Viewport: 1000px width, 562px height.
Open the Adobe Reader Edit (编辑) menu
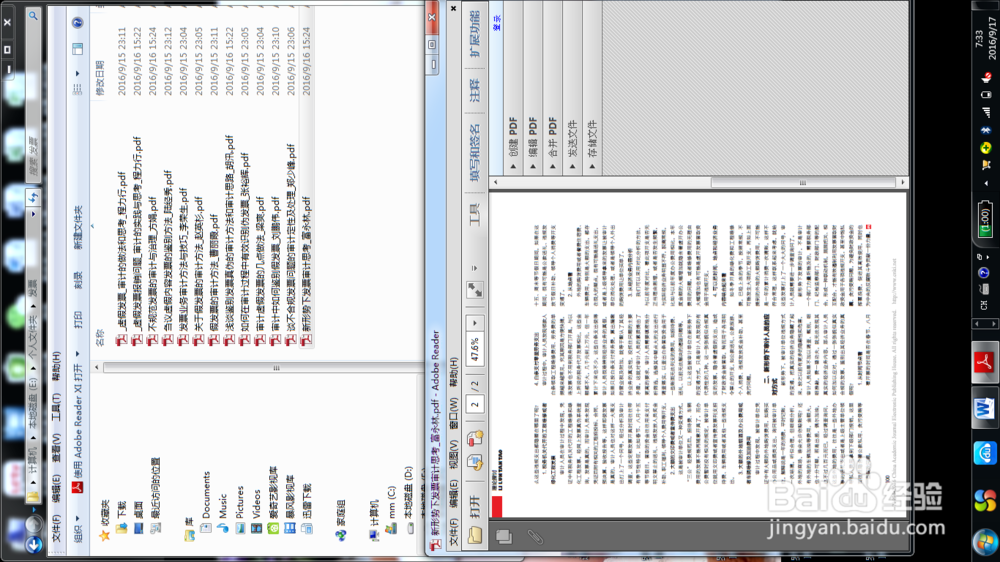[453, 493]
